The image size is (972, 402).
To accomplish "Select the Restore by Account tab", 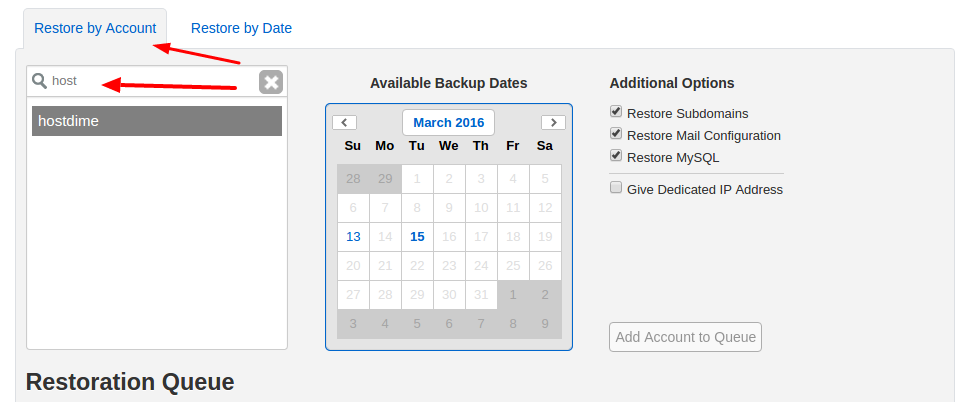I will coord(95,28).
